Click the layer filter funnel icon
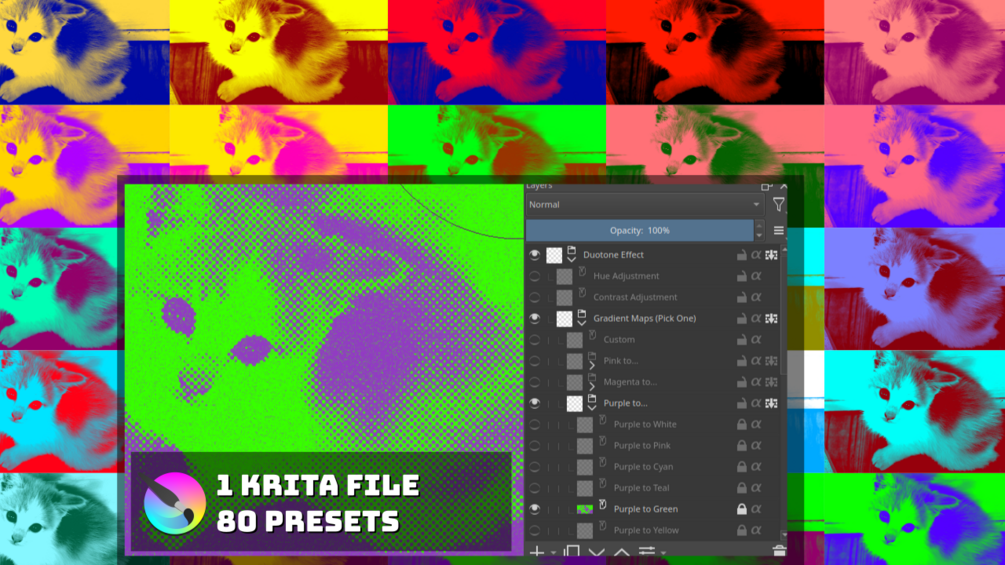The image size is (1005, 565). (x=778, y=204)
